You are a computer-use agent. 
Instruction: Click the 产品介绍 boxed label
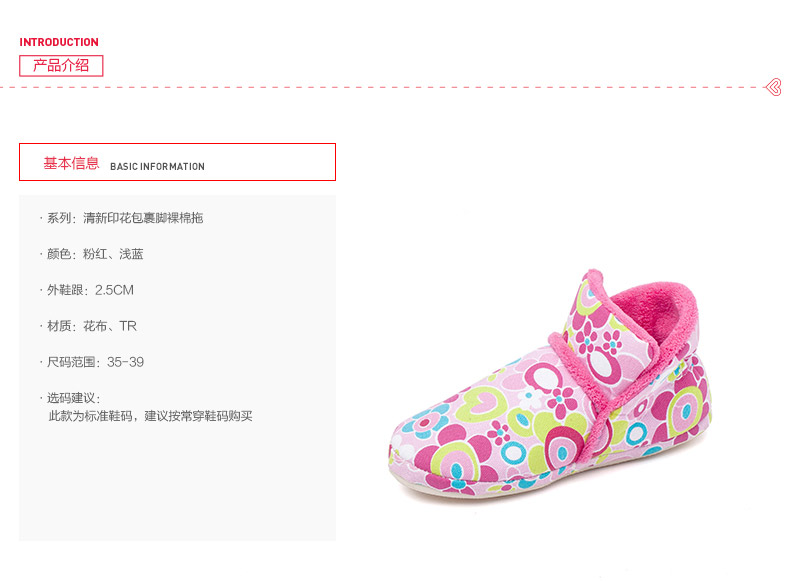tap(61, 66)
